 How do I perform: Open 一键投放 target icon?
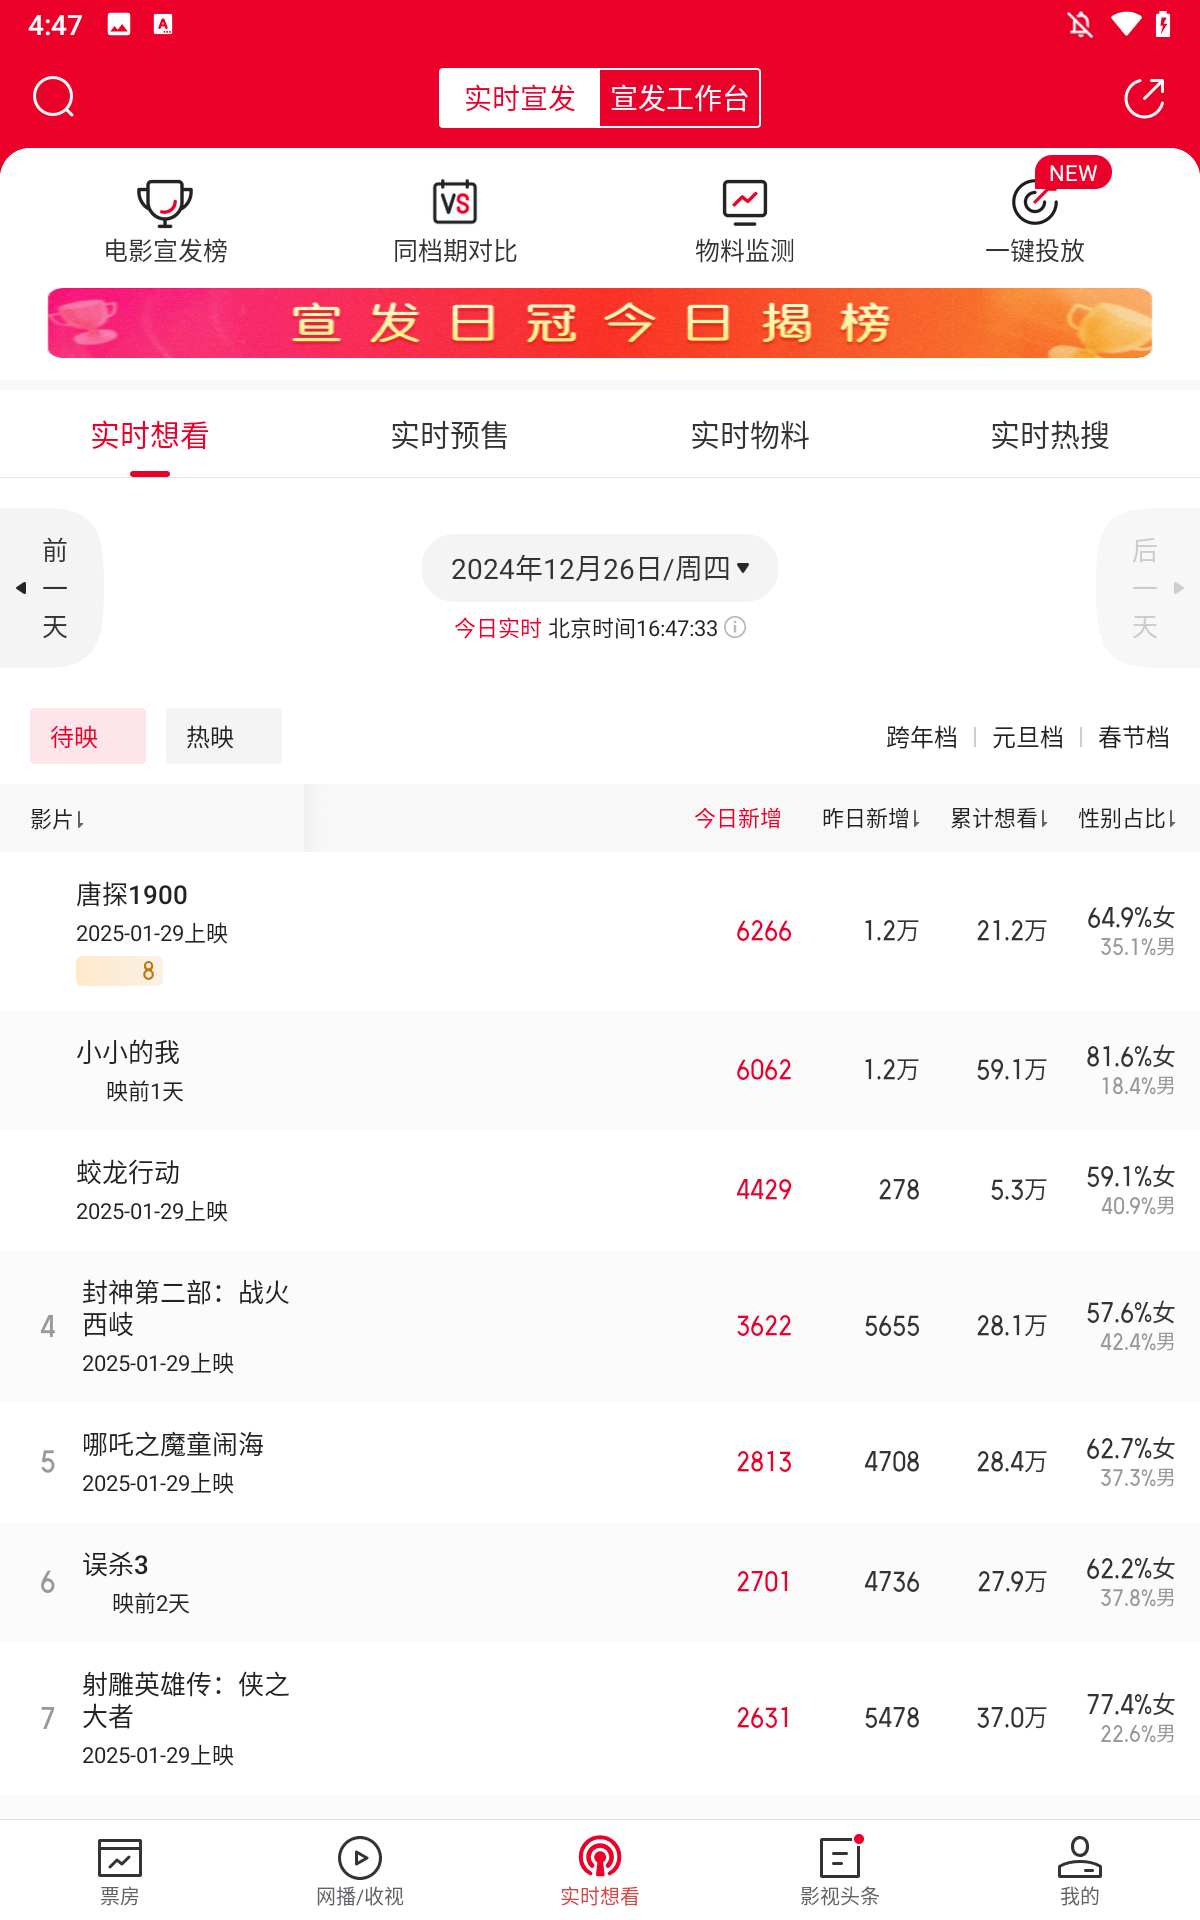coord(1035,203)
